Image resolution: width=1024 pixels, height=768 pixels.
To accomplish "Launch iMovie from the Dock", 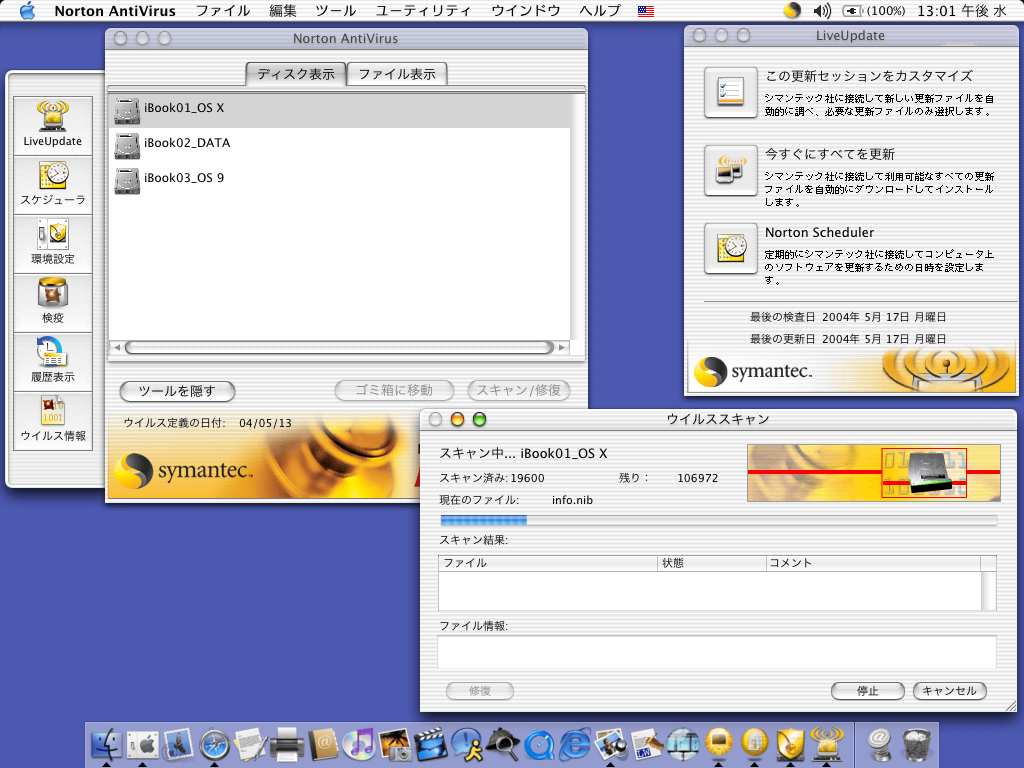I will pos(430,744).
